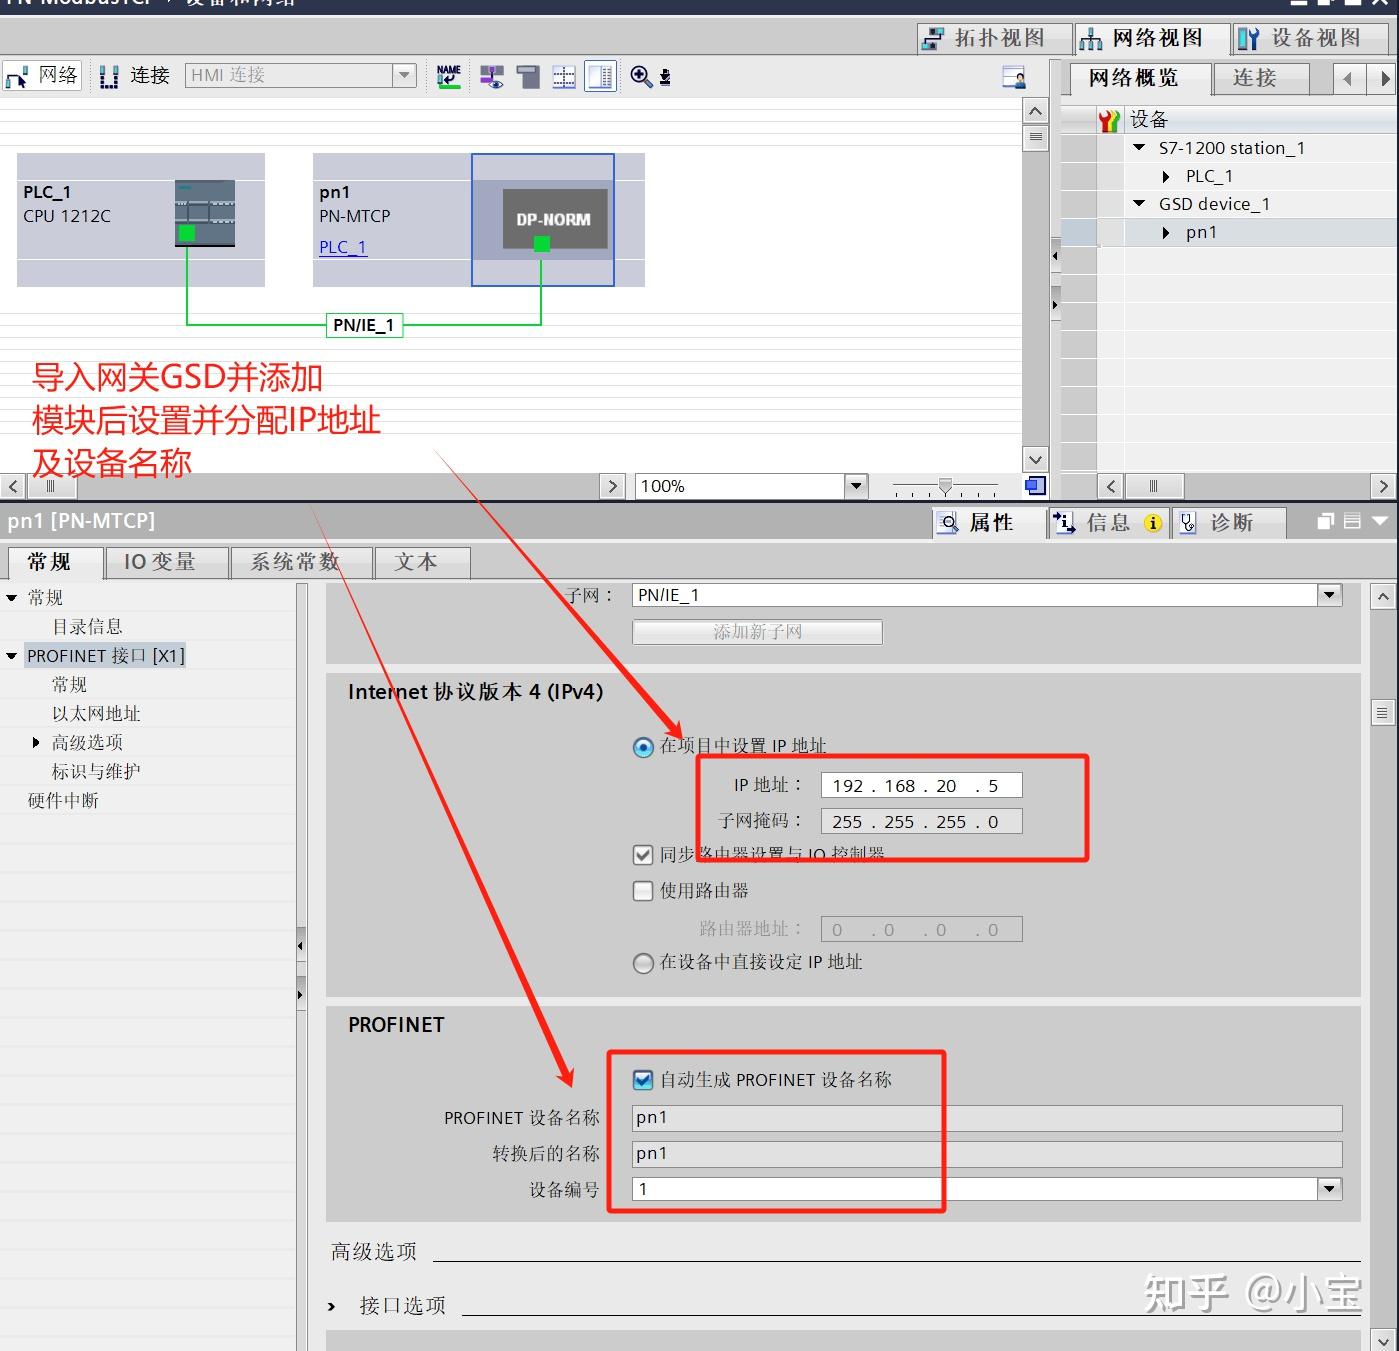The height and width of the screenshot is (1351, 1399).
Task: Expand PLC_1 in network overview tree
Action: pyautogui.click(x=1166, y=175)
